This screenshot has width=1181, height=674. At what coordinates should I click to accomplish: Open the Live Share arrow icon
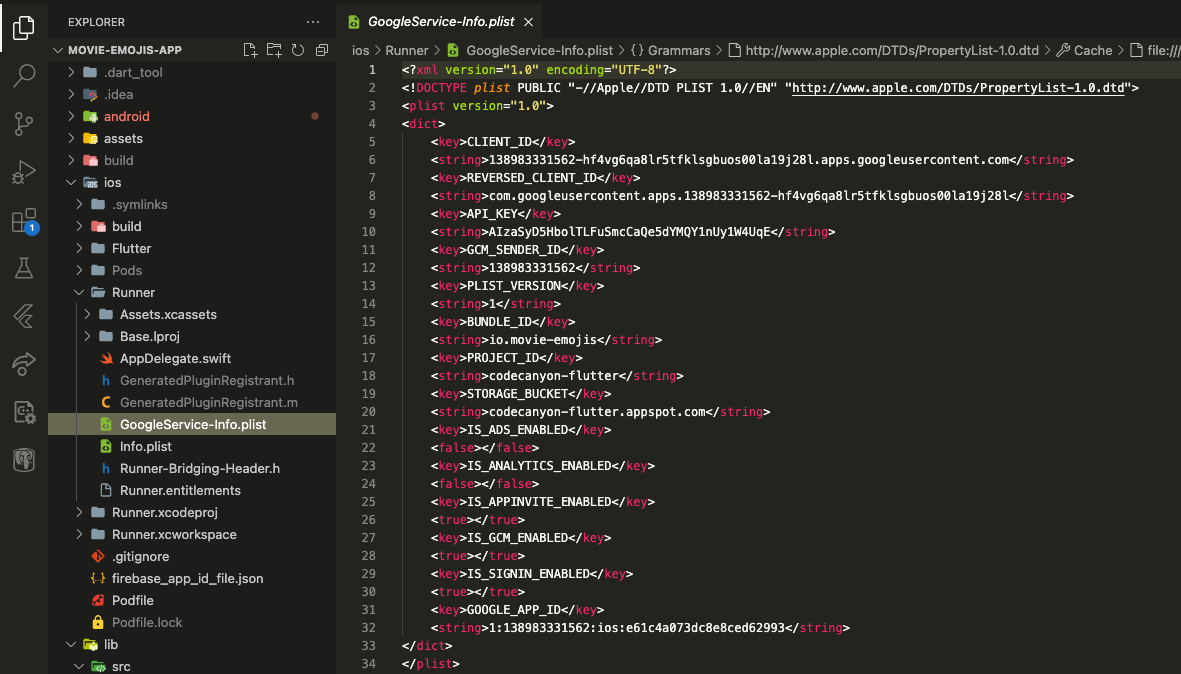coord(23,364)
